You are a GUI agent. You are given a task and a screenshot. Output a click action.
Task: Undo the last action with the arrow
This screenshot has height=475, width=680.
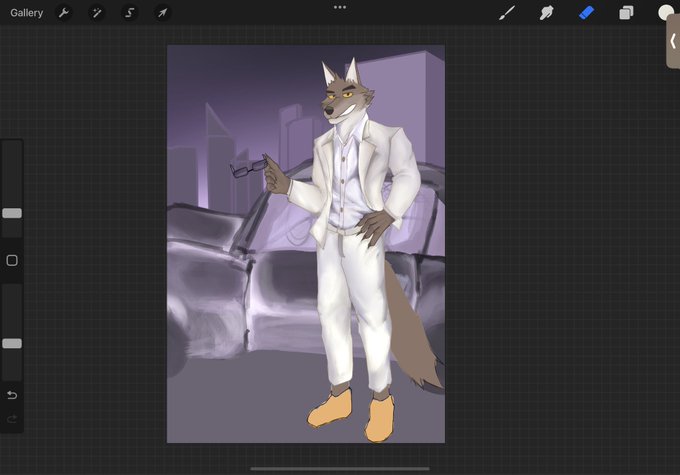pyautogui.click(x=12, y=395)
